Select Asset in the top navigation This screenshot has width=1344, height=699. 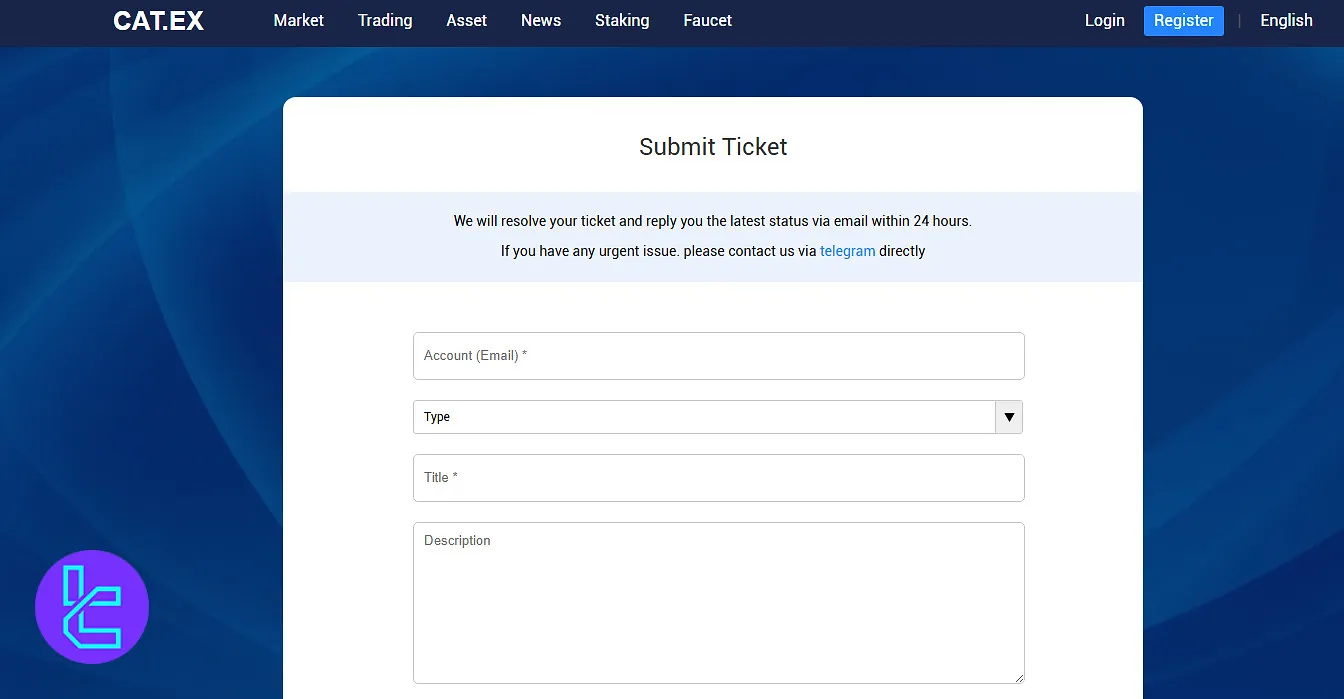click(466, 20)
